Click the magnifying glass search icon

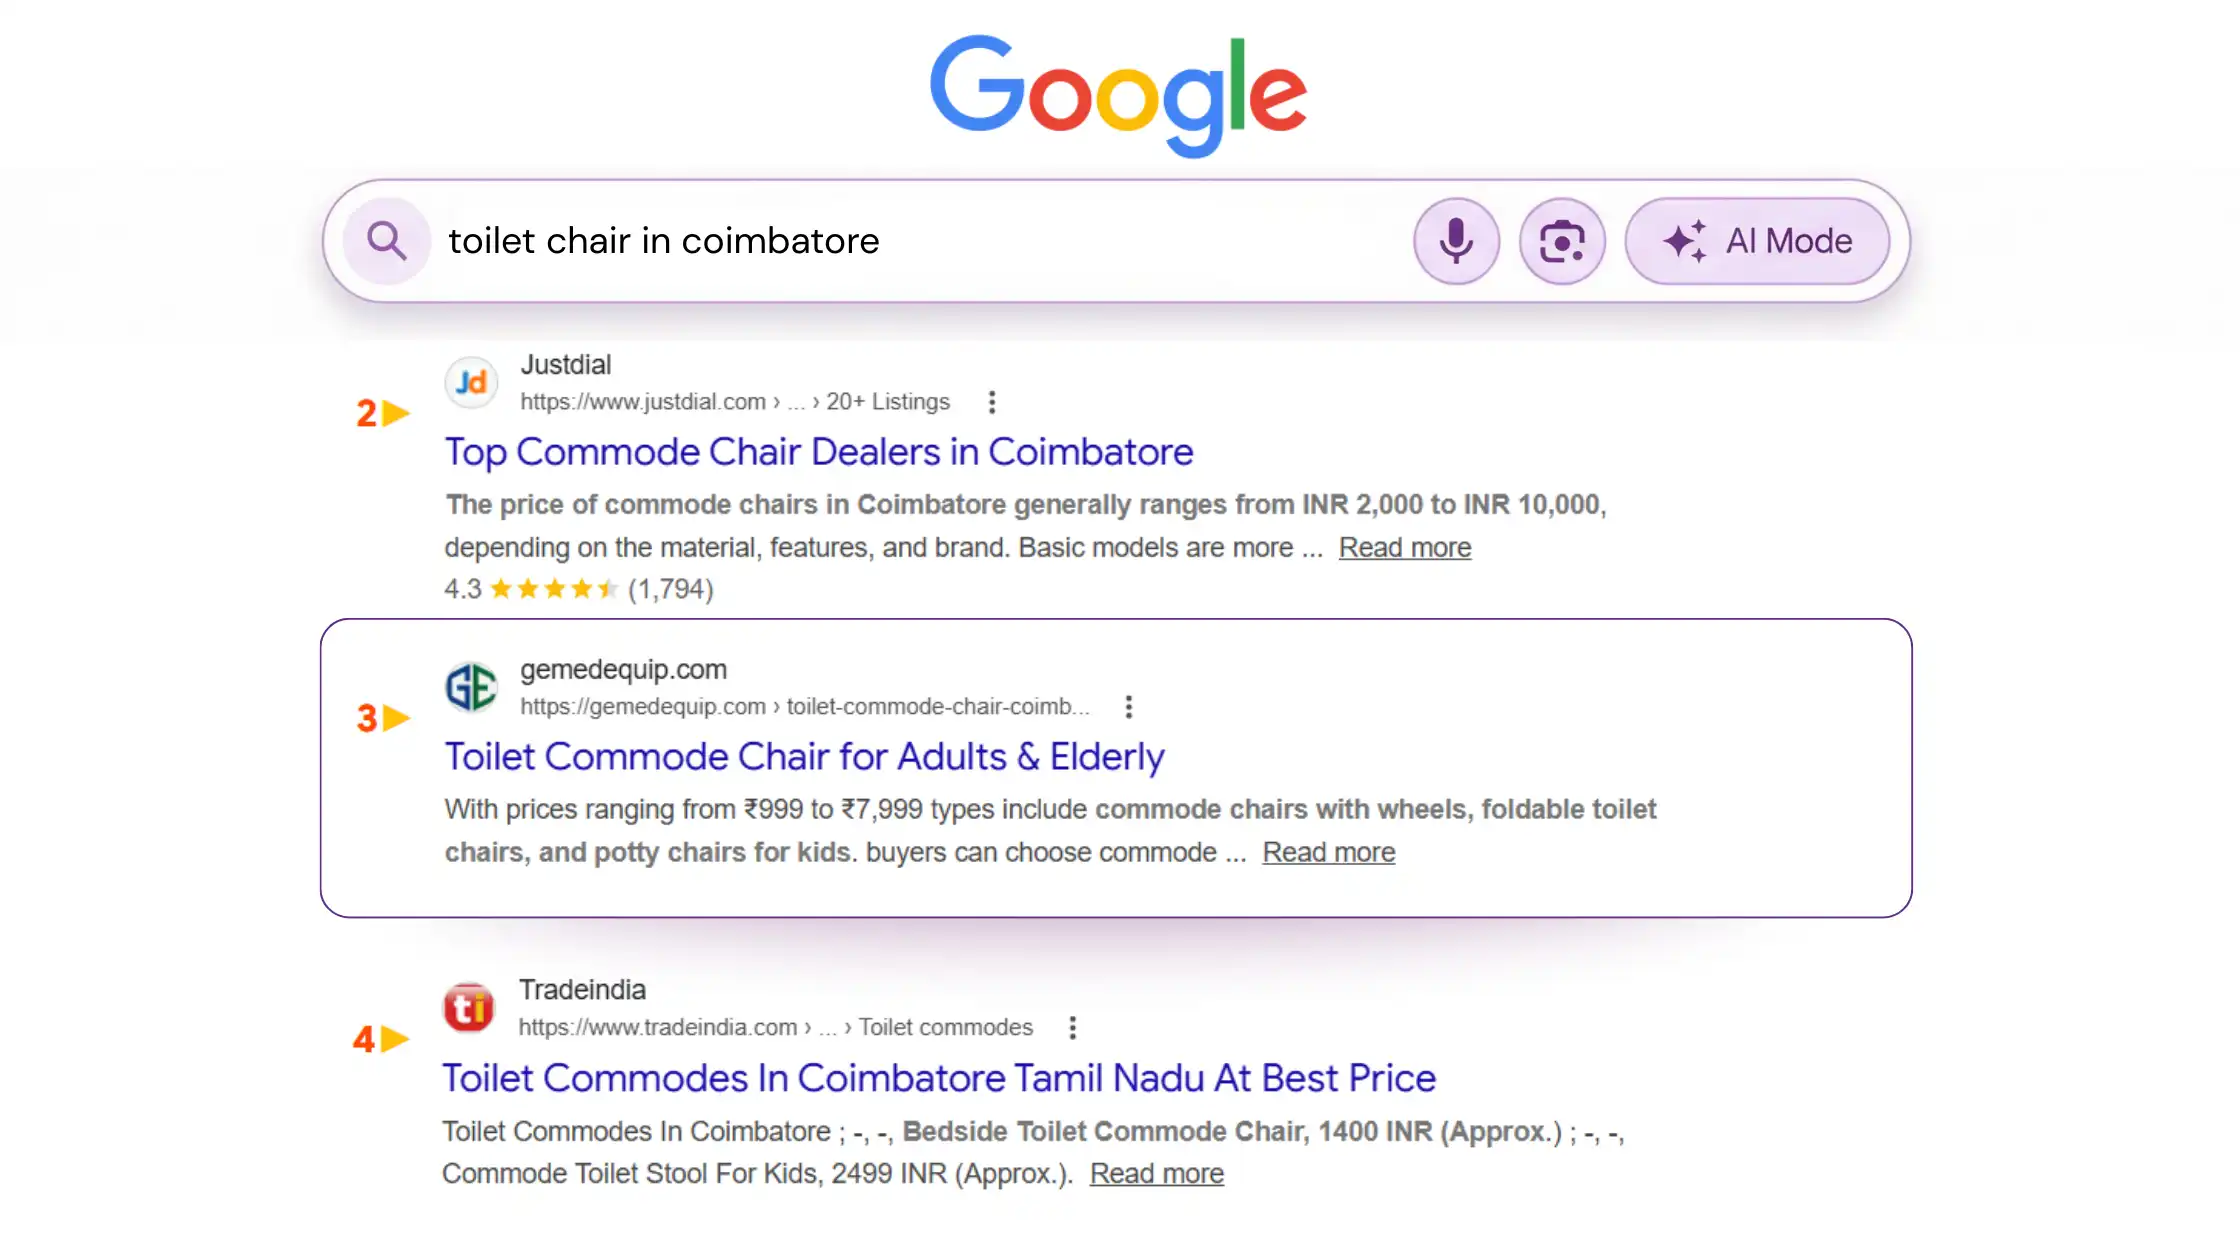pyautogui.click(x=386, y=241)
